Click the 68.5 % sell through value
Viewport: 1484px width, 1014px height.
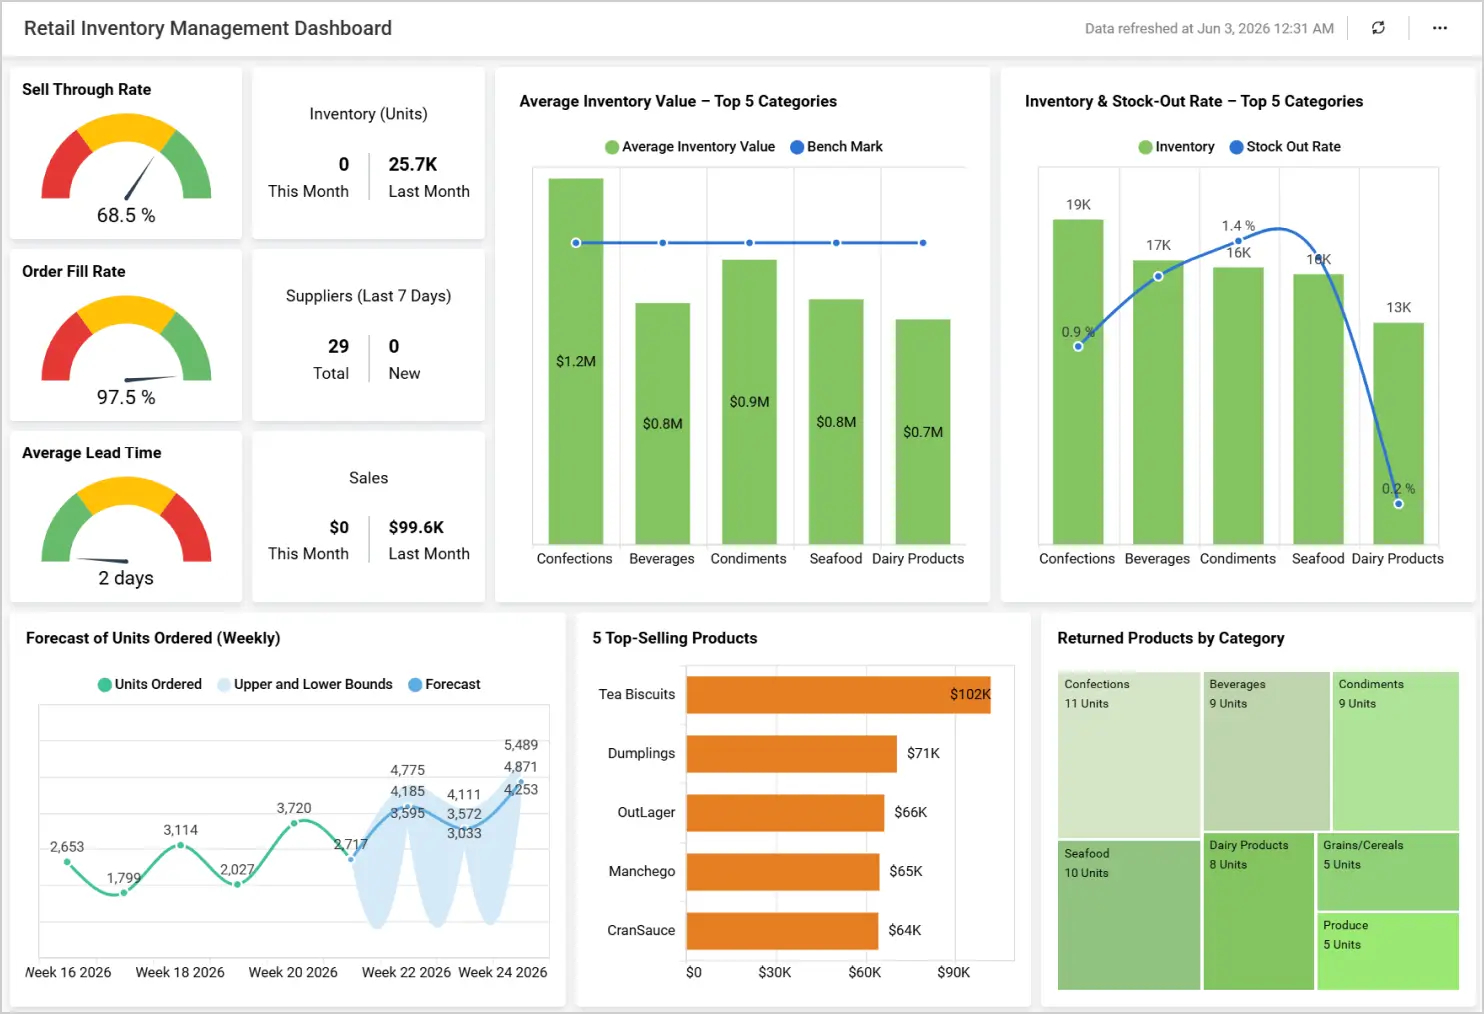[x=126, y=216]
